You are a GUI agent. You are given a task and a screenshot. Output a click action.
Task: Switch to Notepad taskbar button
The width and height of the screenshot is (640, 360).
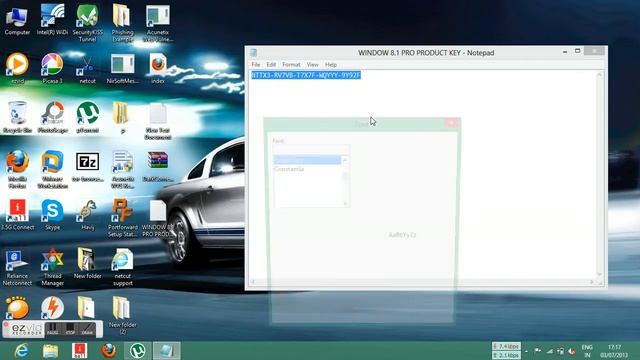tap(167, 351)
